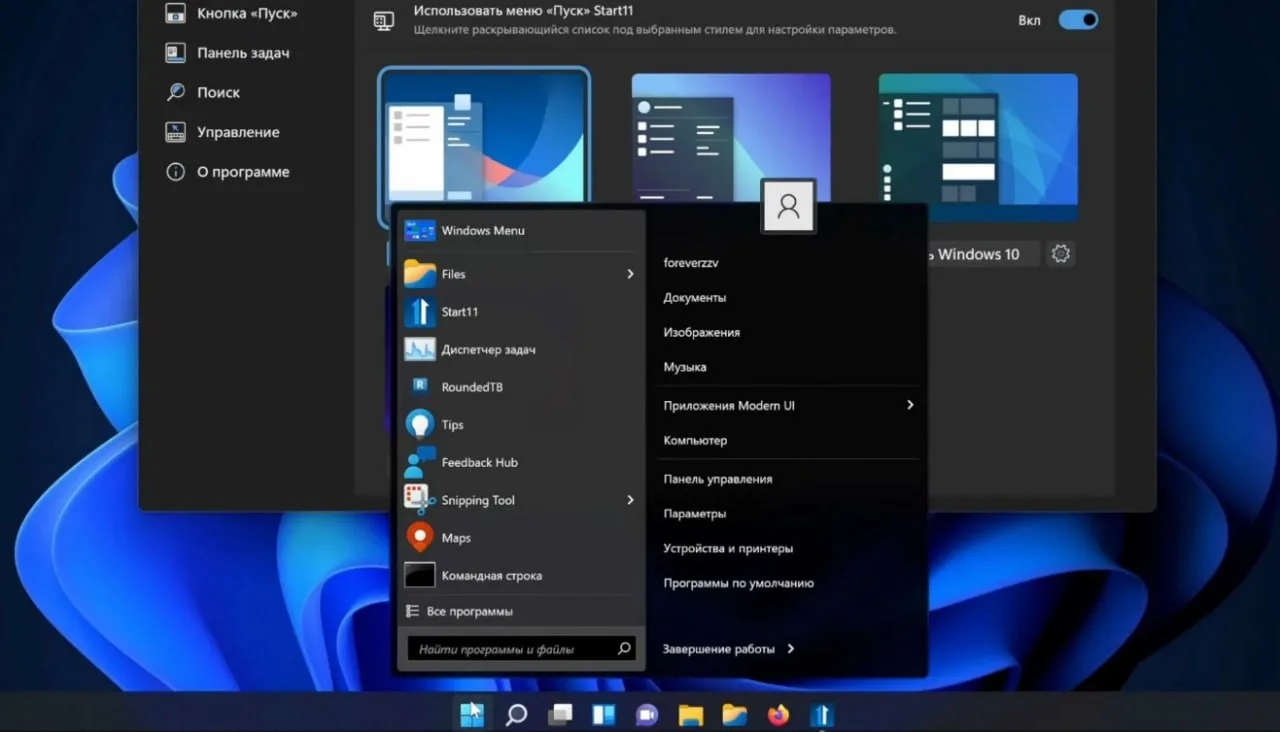Open Программы по умолчанию link
The height and width of the screenshot is (732, 1280).
coord(739,583)
